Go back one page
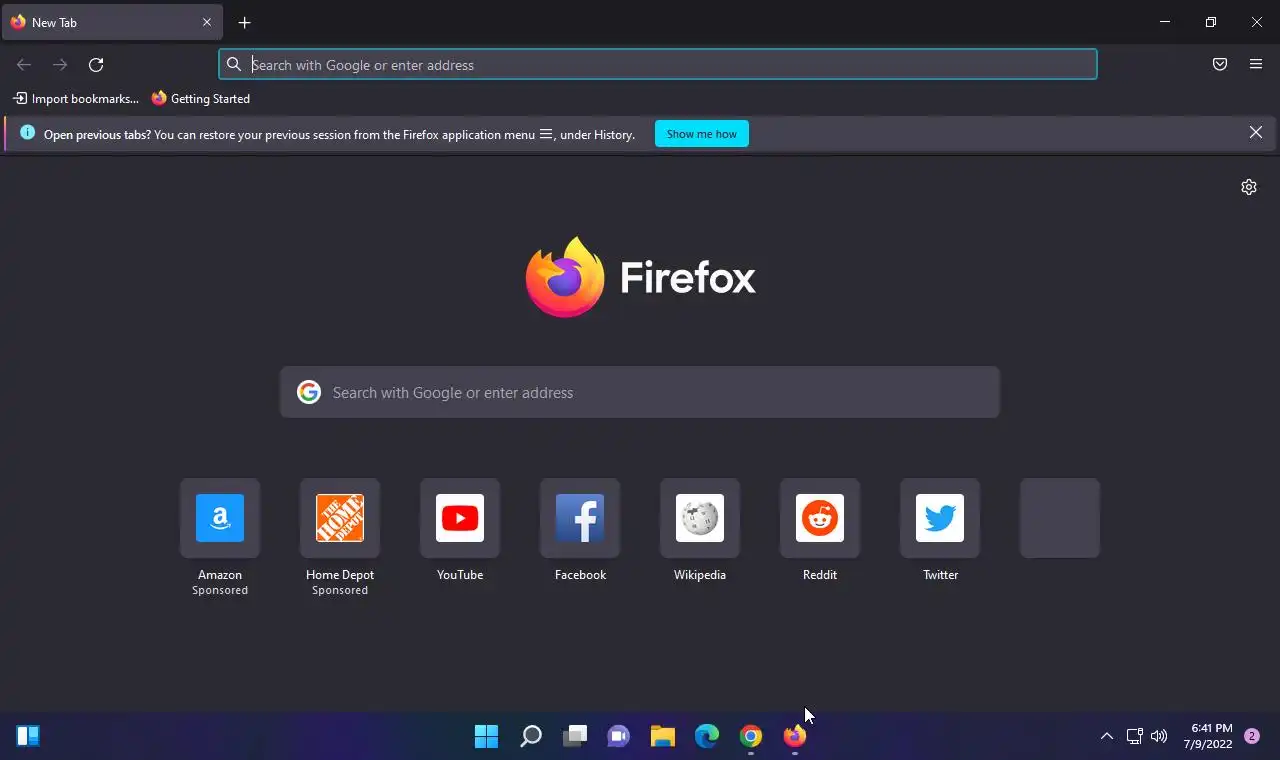 pos(24,65)
